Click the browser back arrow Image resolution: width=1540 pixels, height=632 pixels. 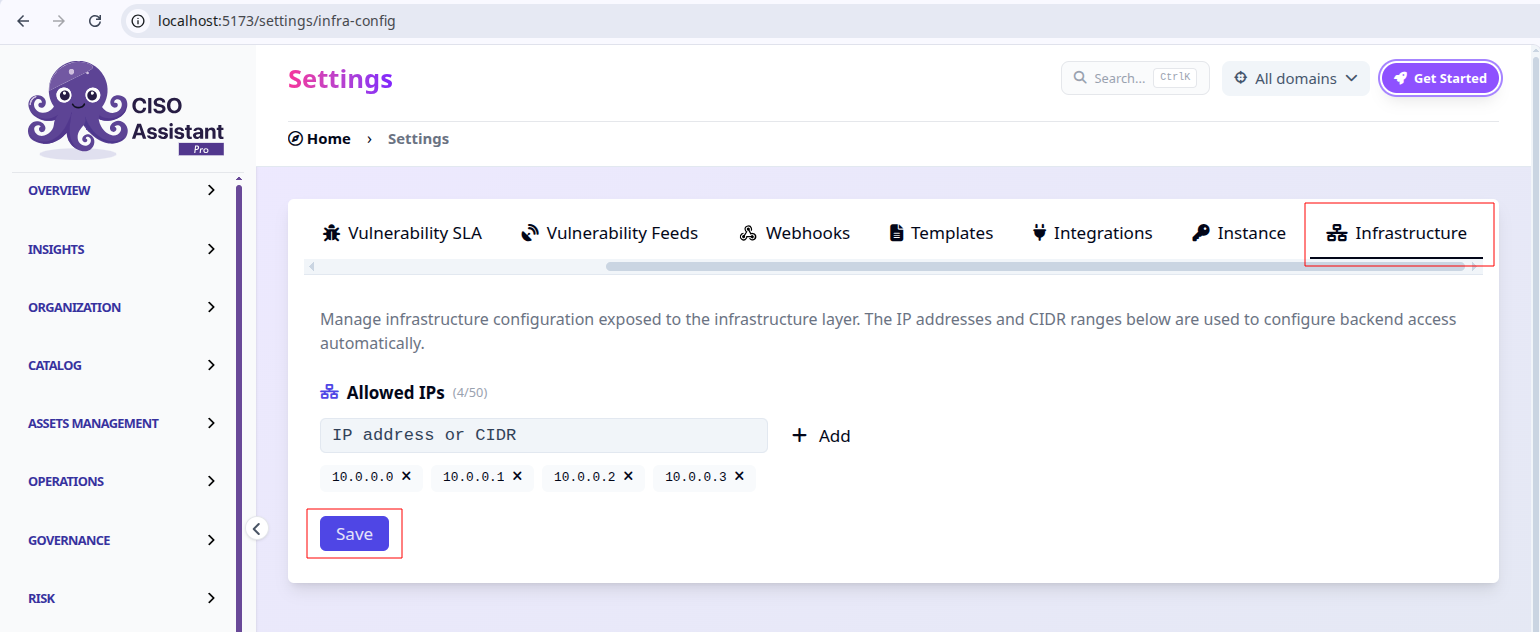point(23,21)
